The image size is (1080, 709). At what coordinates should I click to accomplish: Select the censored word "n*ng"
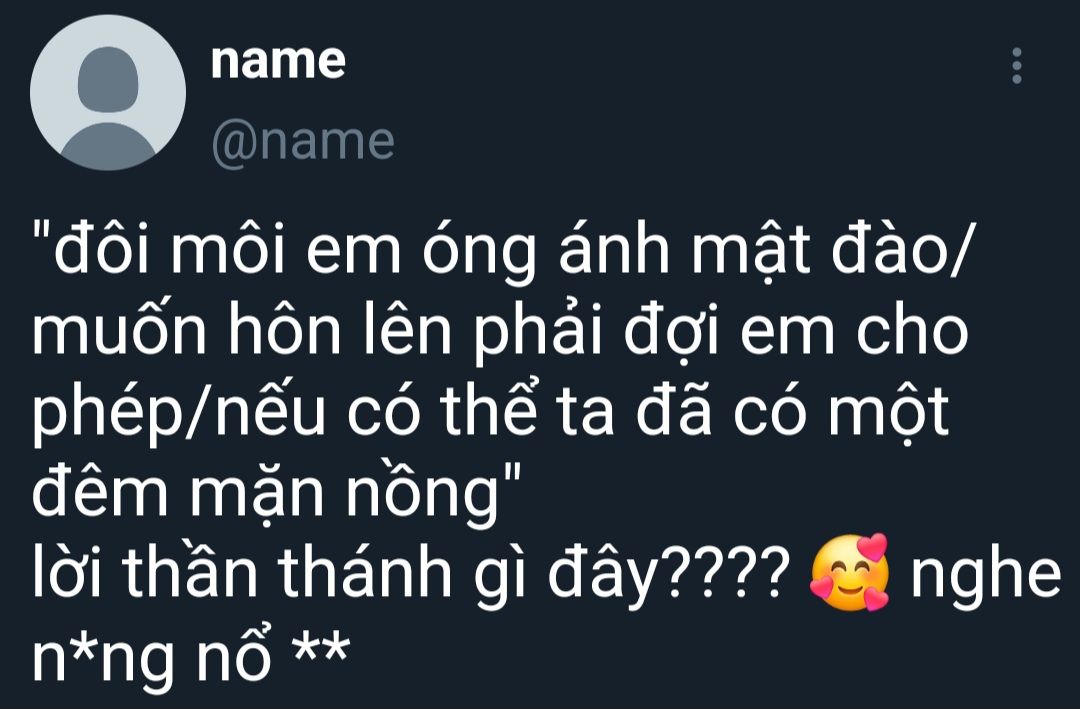click(103, 656)
